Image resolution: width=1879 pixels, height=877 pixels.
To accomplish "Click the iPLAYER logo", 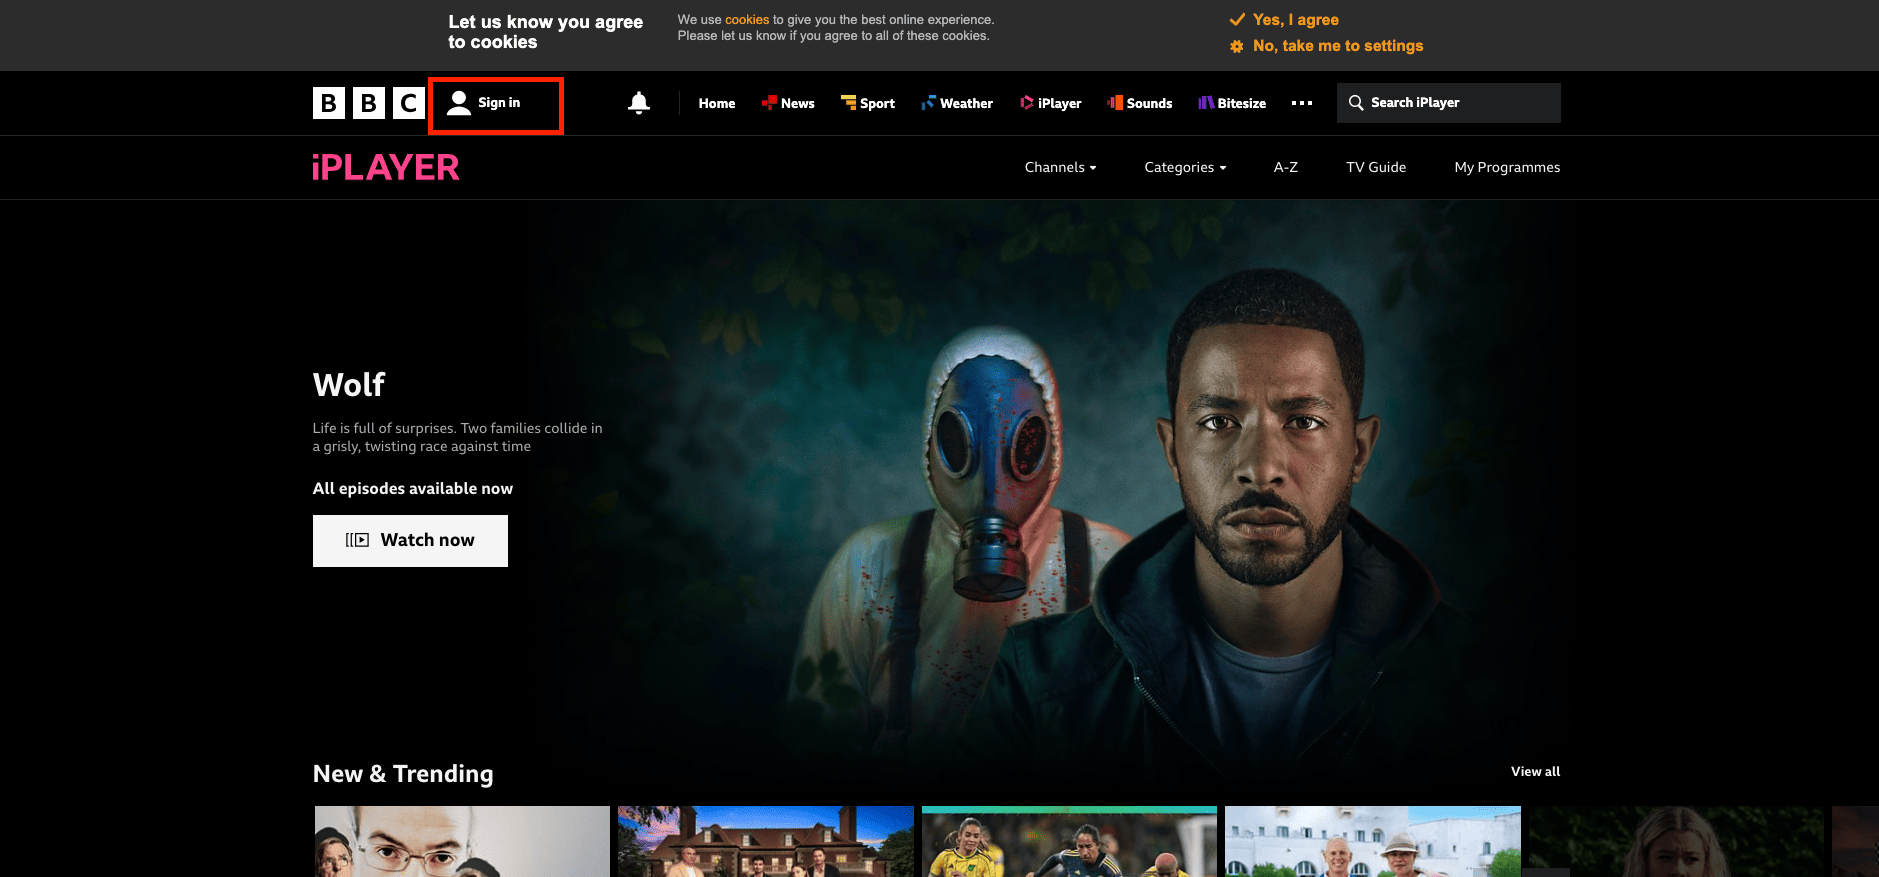I will tap(385, 167).
